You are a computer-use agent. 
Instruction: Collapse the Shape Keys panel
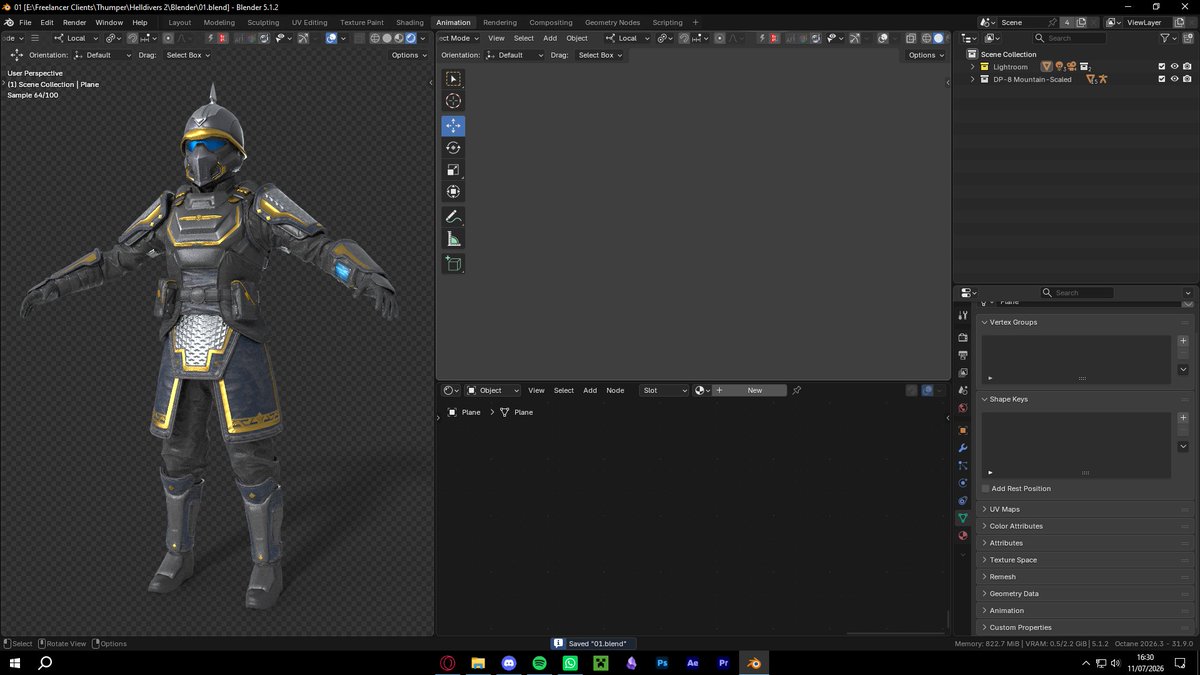[985, 399]
